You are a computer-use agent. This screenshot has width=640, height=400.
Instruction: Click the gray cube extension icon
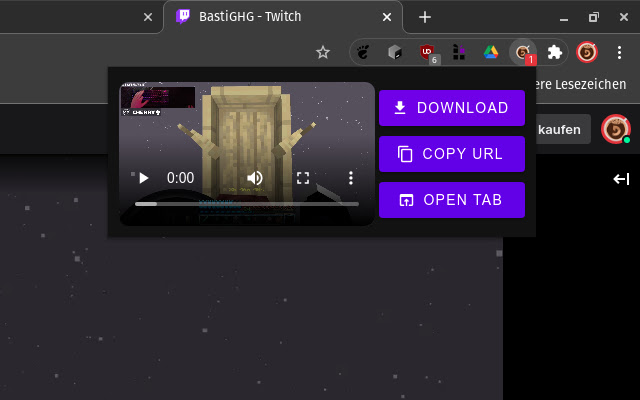[x=395, y=52]
